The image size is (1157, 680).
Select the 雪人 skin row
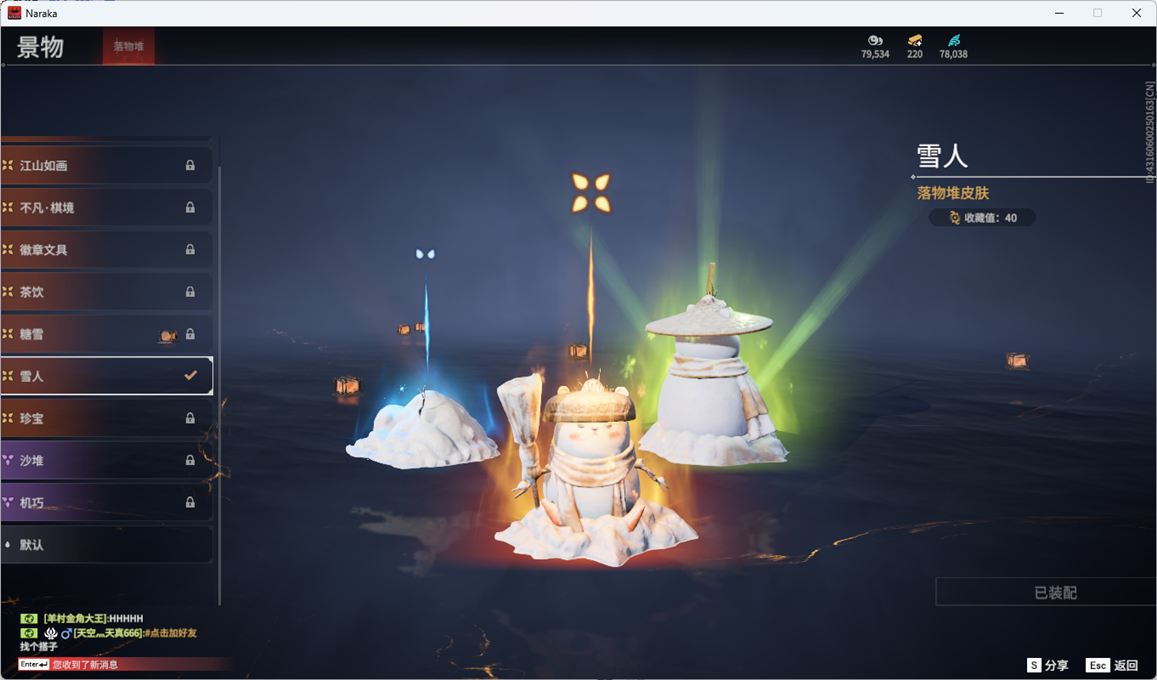click(107, 375)
